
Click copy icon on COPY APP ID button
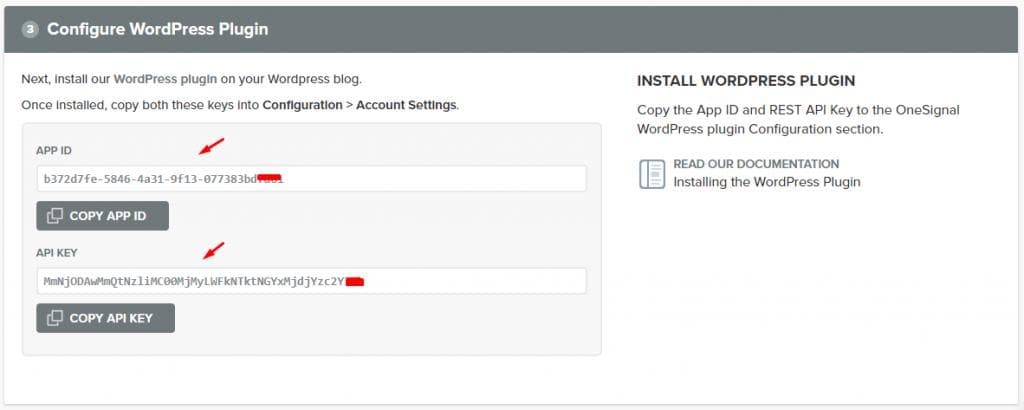coord(56,215)
